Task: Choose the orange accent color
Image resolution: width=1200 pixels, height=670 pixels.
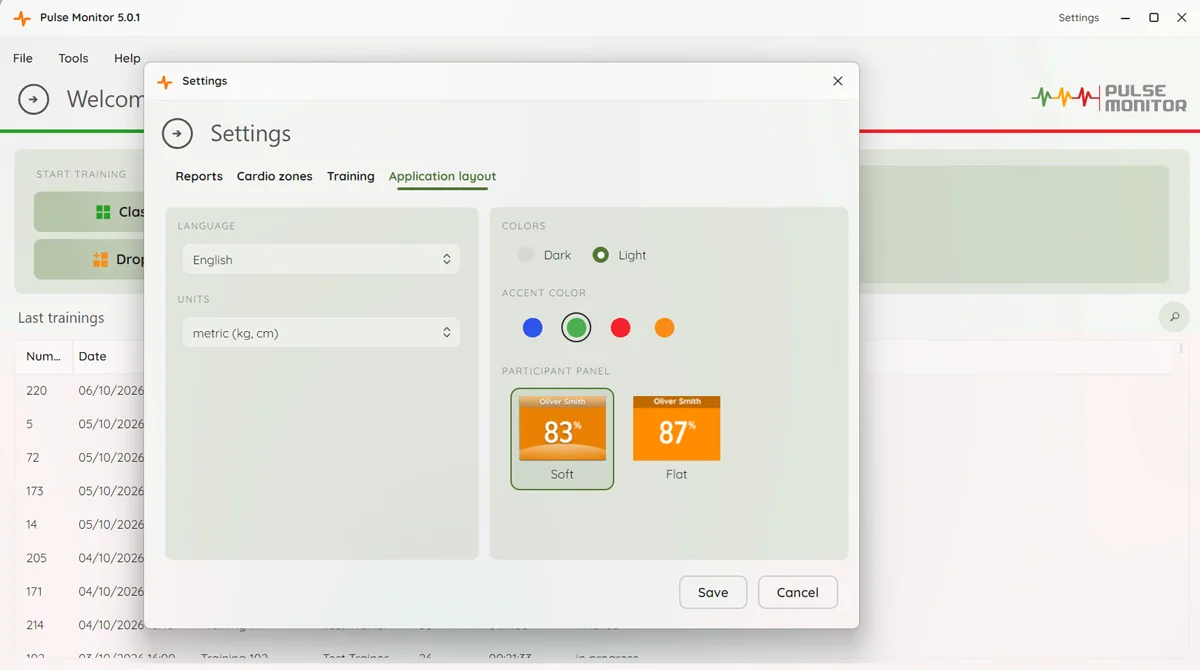Action: click(665, 327)
